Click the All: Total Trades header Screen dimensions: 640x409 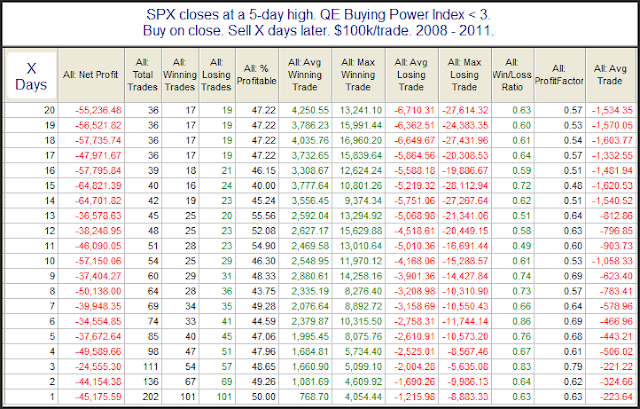143,75
